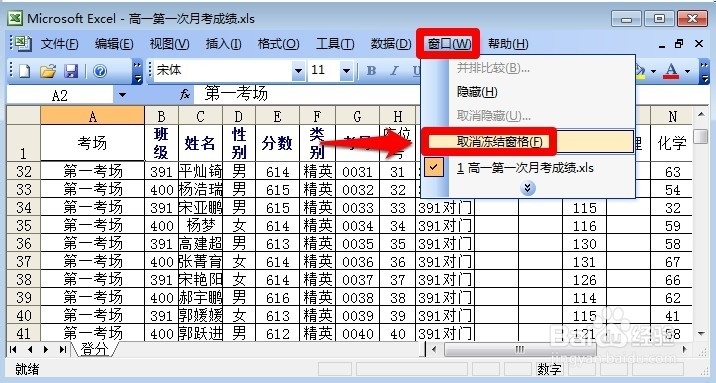The height and width of the screenshot is (383, 716).
Task: Click vertical scrollbar up arrow
Action: pos(701,114)
